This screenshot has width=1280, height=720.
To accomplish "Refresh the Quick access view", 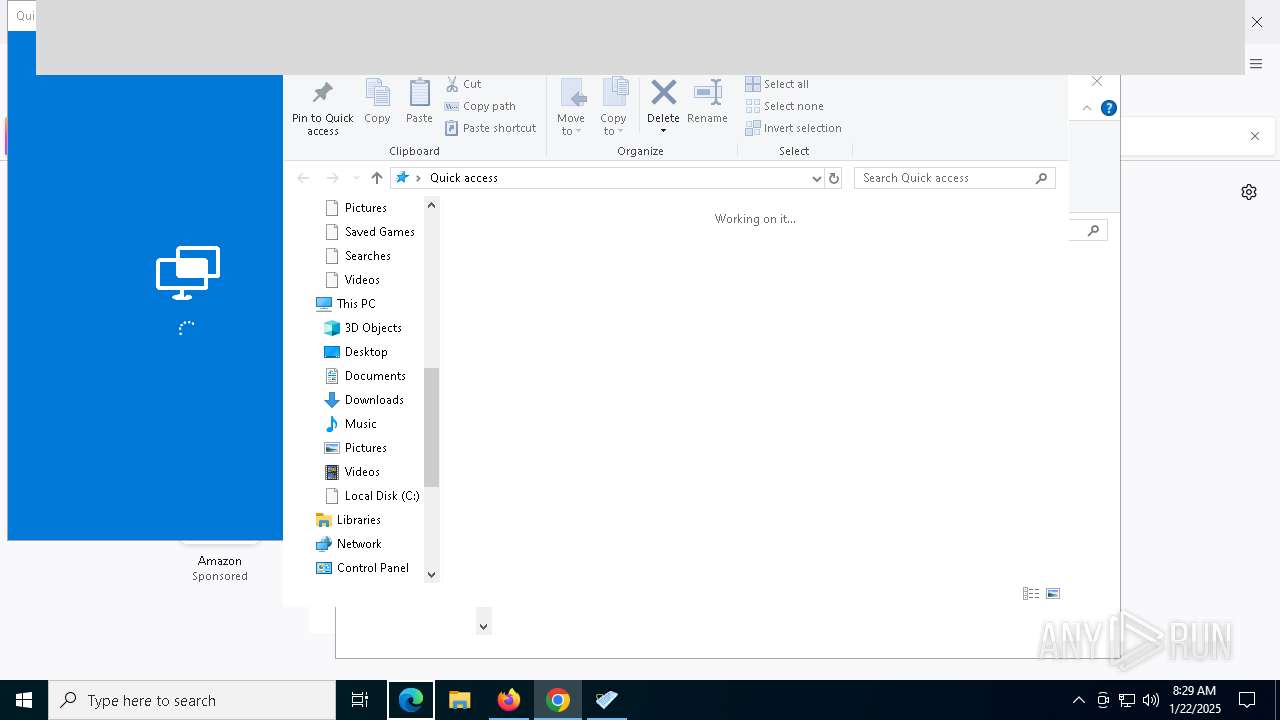I will click(x=834, y=178).
